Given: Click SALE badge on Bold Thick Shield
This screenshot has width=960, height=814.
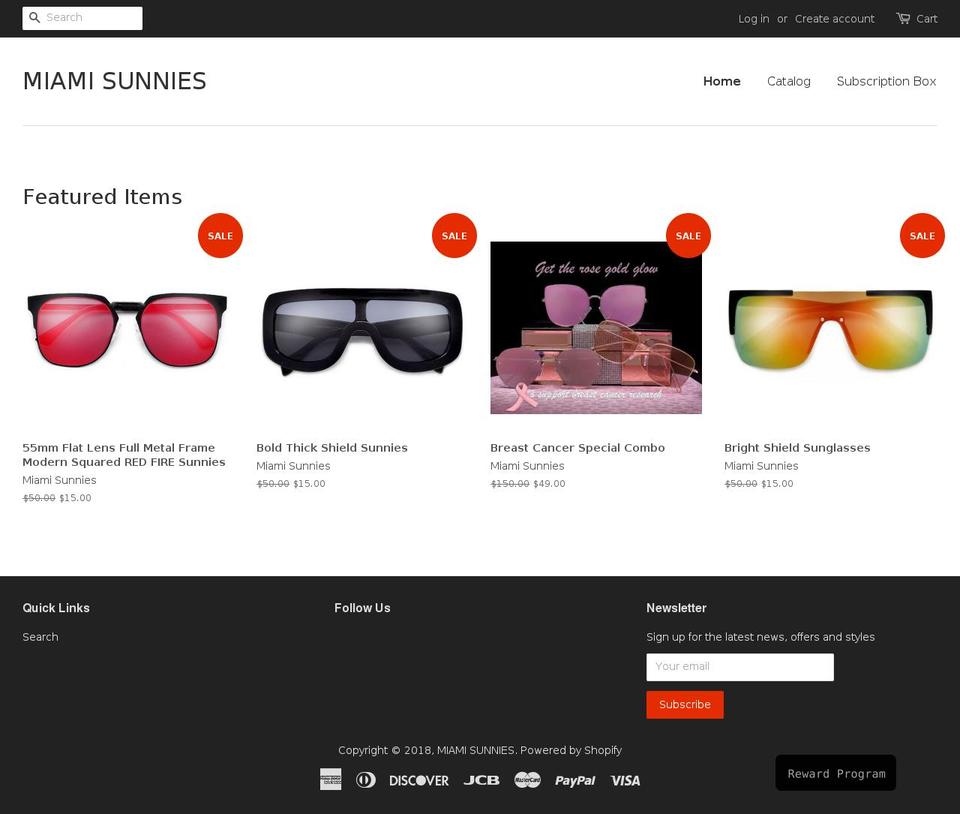Looking at the screenshot, I should point(454,236).
